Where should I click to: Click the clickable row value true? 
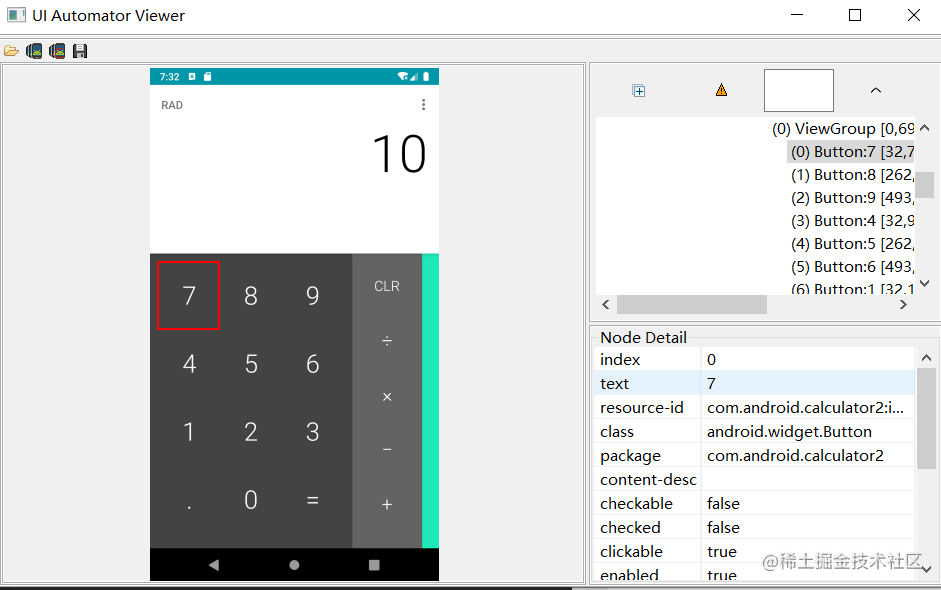tap(722, 552)
